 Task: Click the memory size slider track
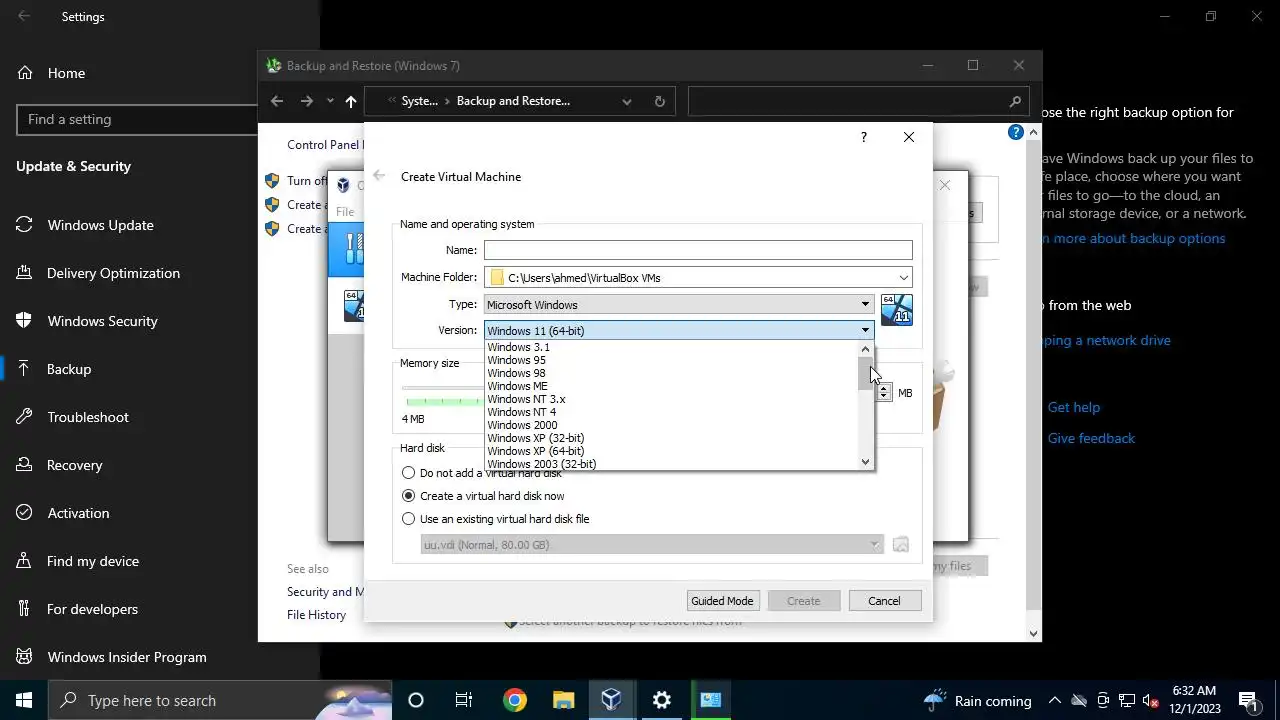click(442, 388)
